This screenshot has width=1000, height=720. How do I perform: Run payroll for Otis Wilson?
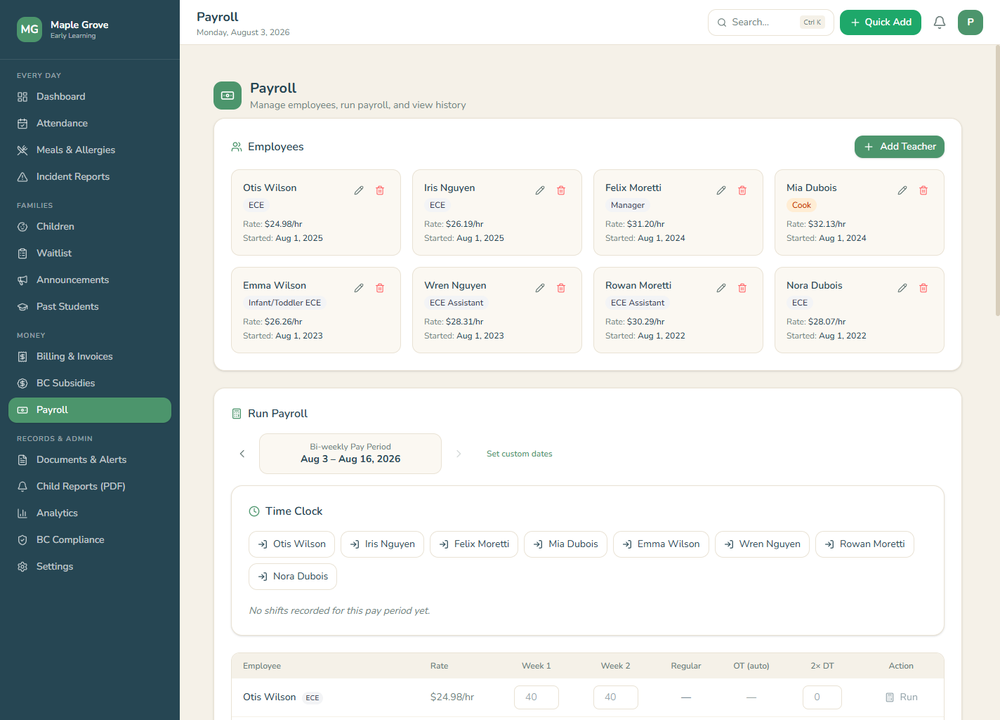tap(901, 698)
